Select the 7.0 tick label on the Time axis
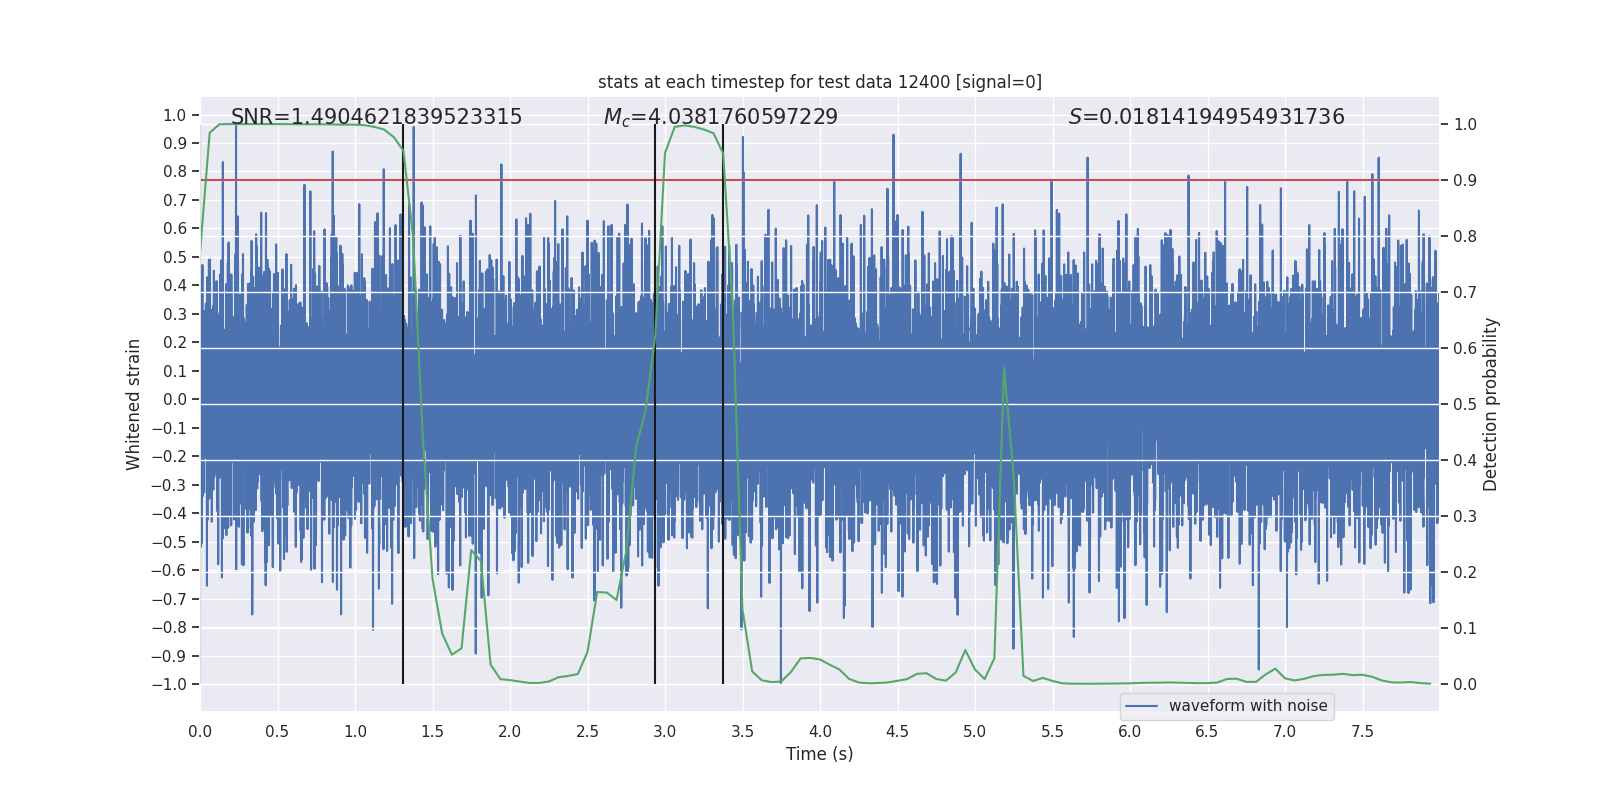The width and height of the screenshot is (1600, 800). pos(1285,731)
